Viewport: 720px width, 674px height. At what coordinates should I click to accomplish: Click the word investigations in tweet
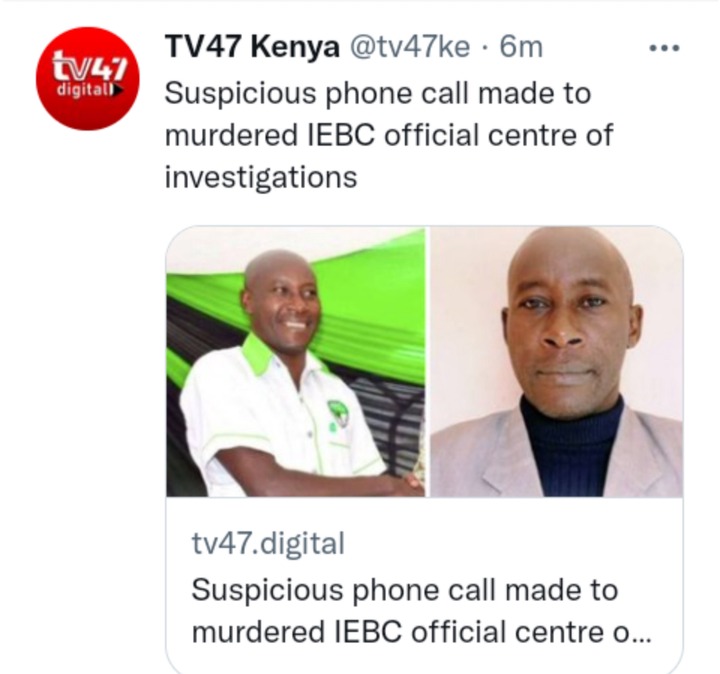pos(261,178)
